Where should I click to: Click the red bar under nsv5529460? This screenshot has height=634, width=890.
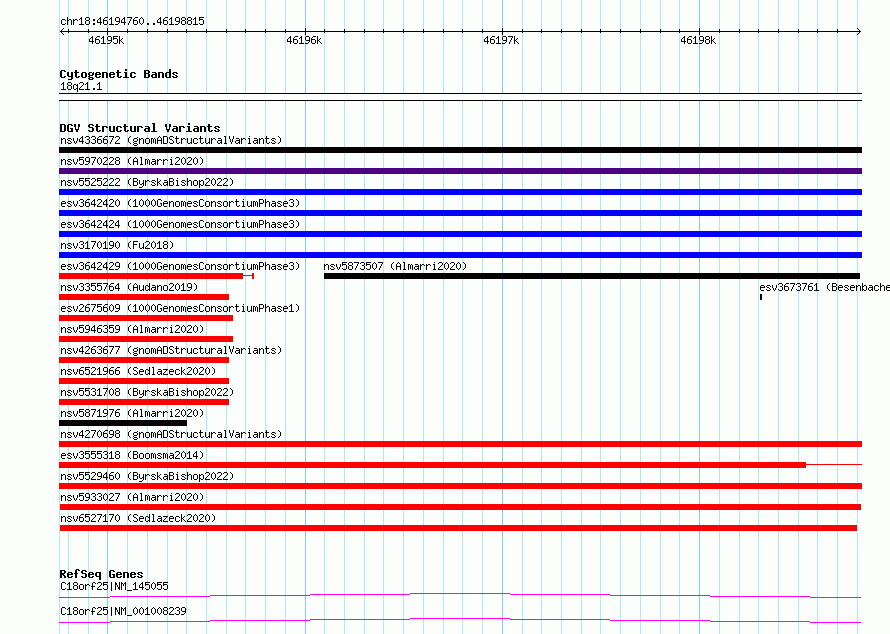[x=460, y=486]
